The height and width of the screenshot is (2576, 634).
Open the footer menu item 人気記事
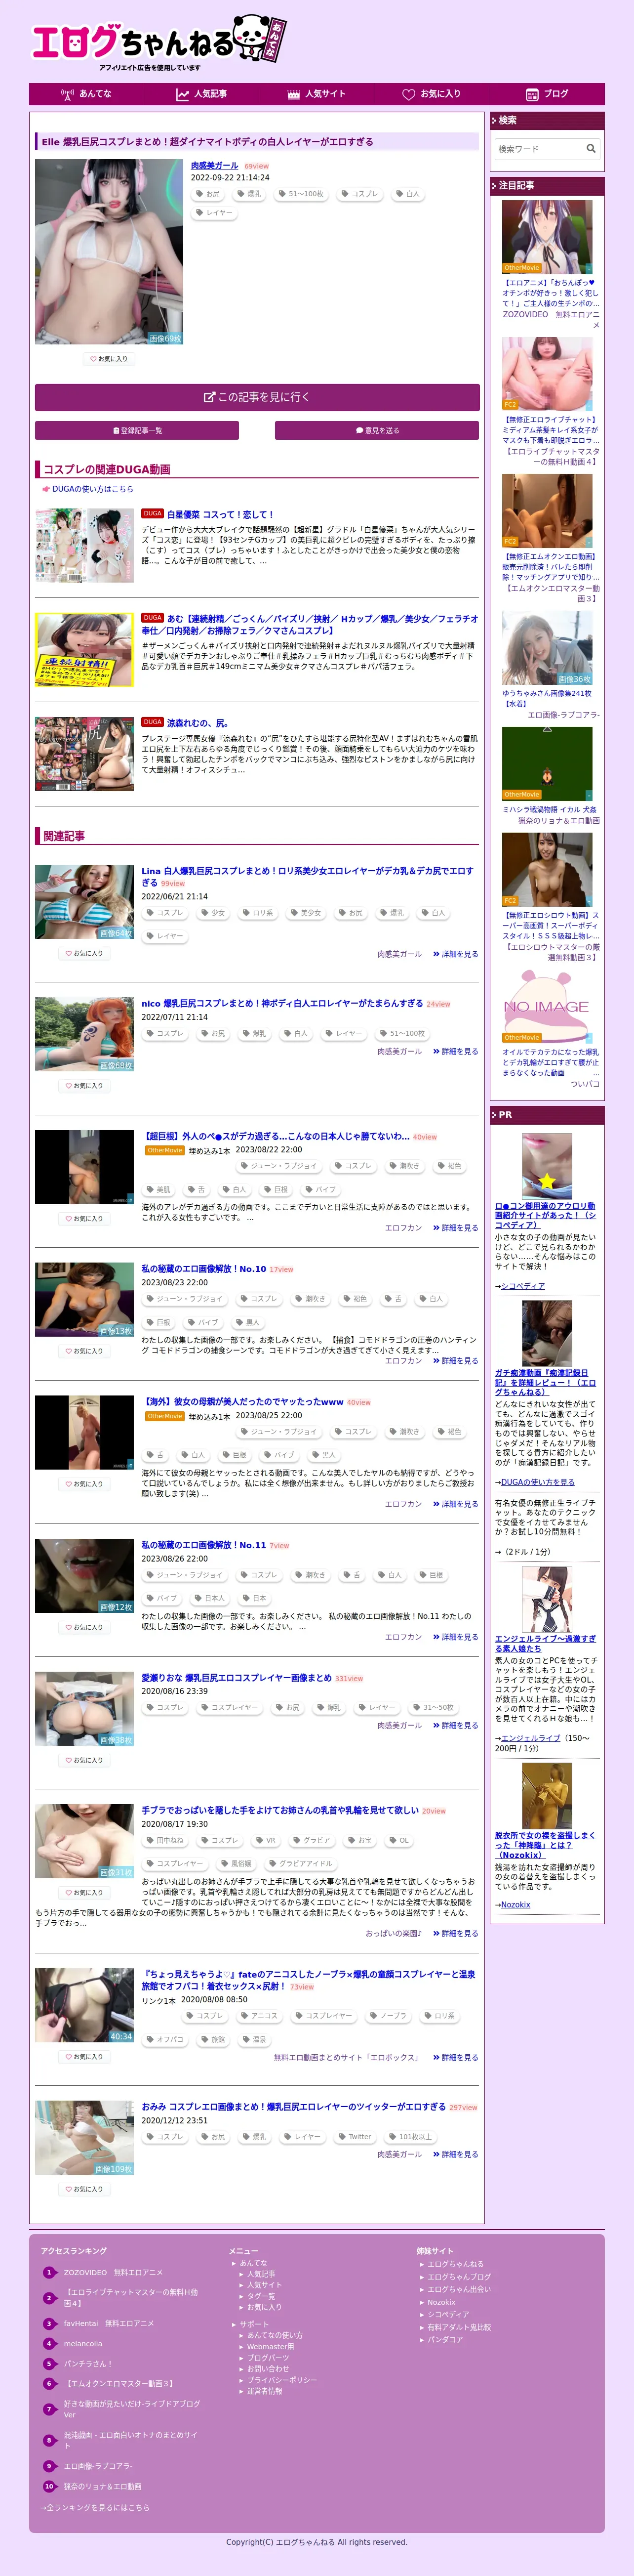(x=261, y=2274)
